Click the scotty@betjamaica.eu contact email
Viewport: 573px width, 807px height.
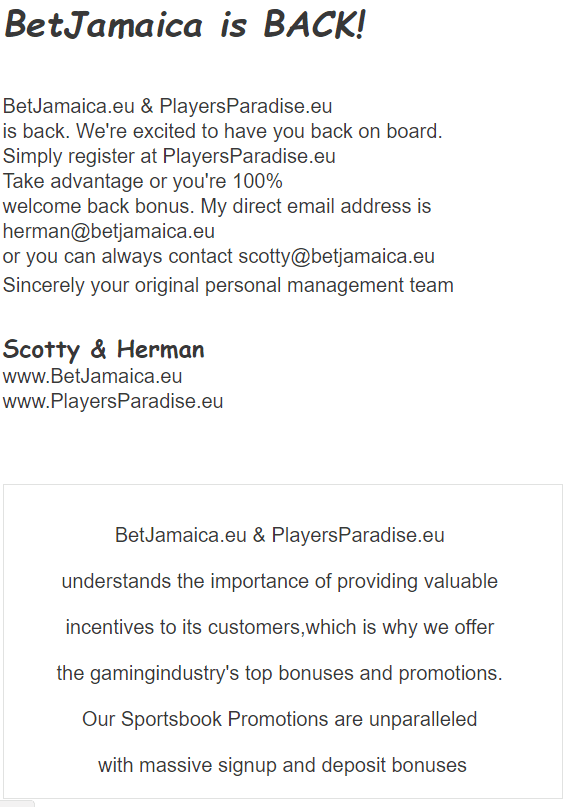click(337, 256)
